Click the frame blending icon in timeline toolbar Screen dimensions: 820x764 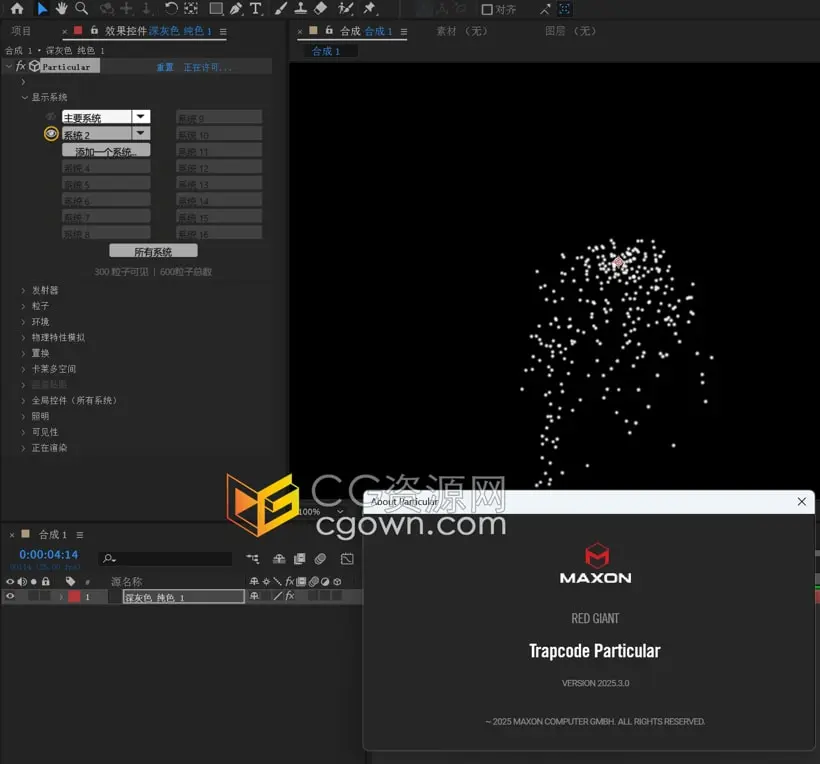[x=300, y=559]
